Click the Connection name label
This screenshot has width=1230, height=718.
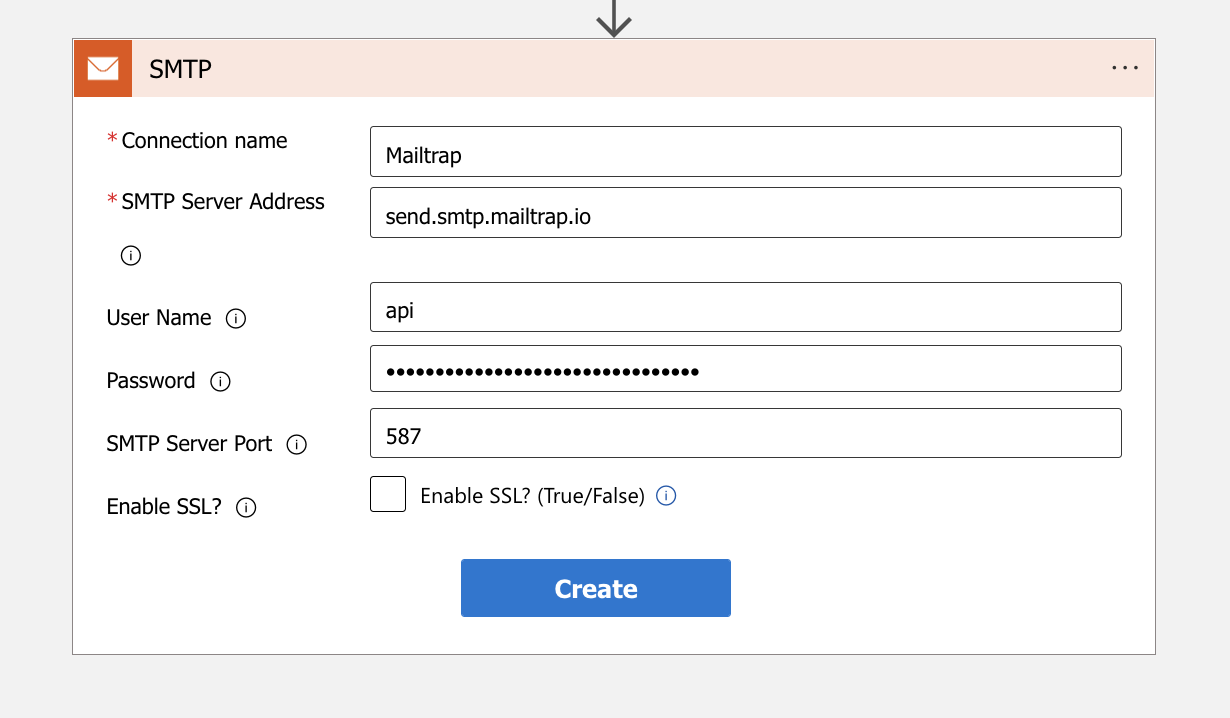pyautogui.click(x=204, y=141)
